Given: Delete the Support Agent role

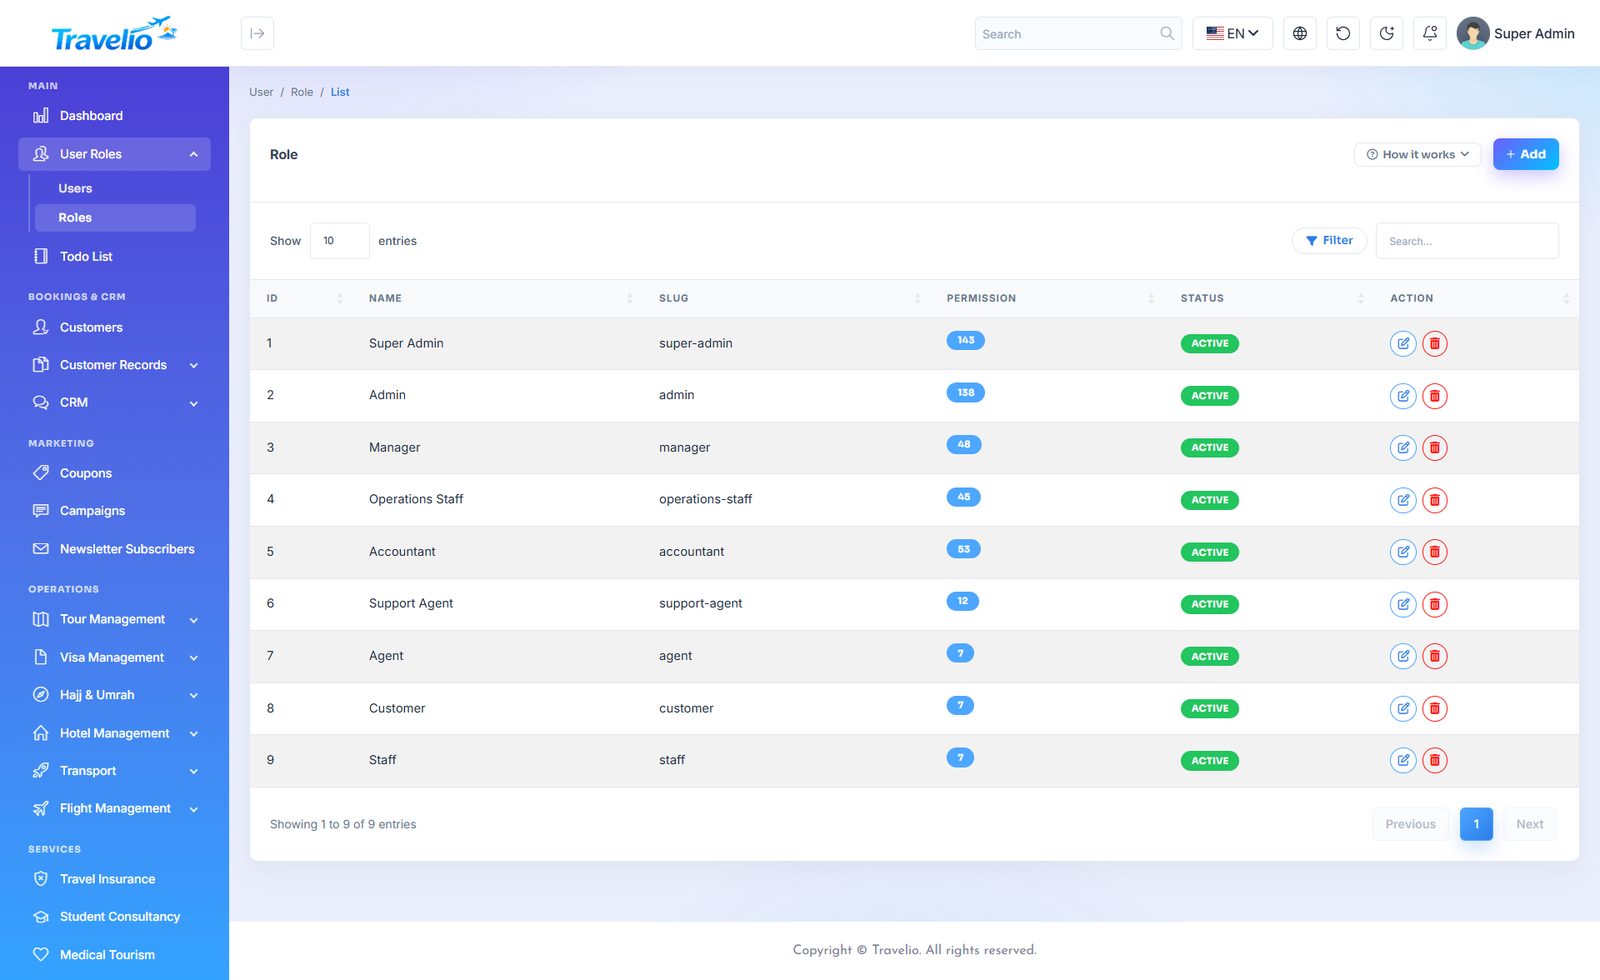Looking at the screenshot, I should 1435,604.
